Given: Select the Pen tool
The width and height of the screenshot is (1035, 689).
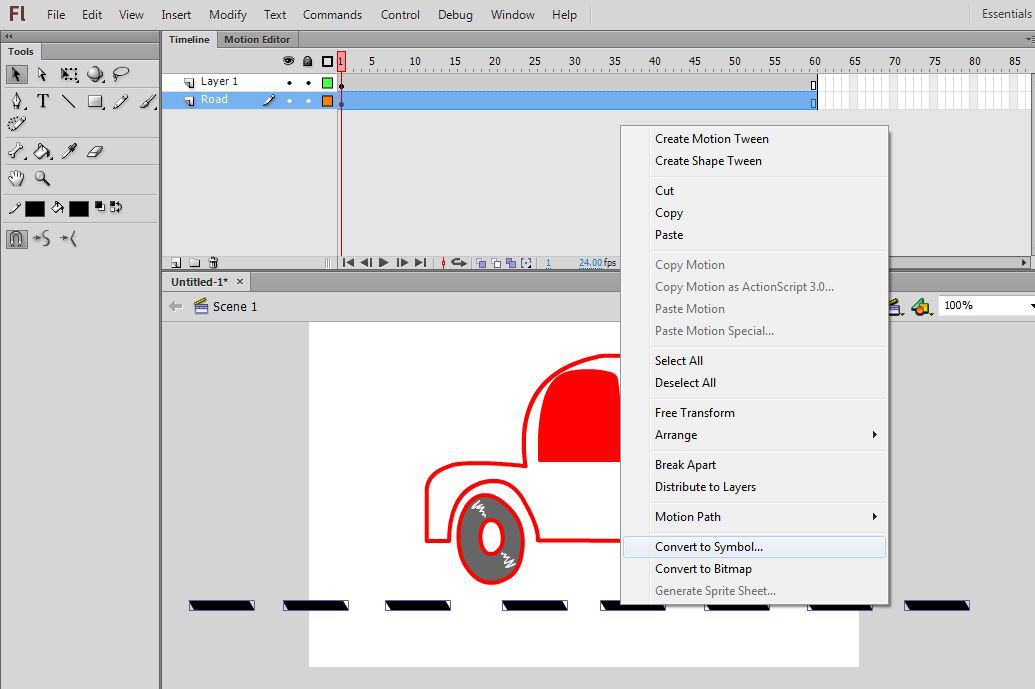Looking at the screenshot, I should click(x=17, y=101).
